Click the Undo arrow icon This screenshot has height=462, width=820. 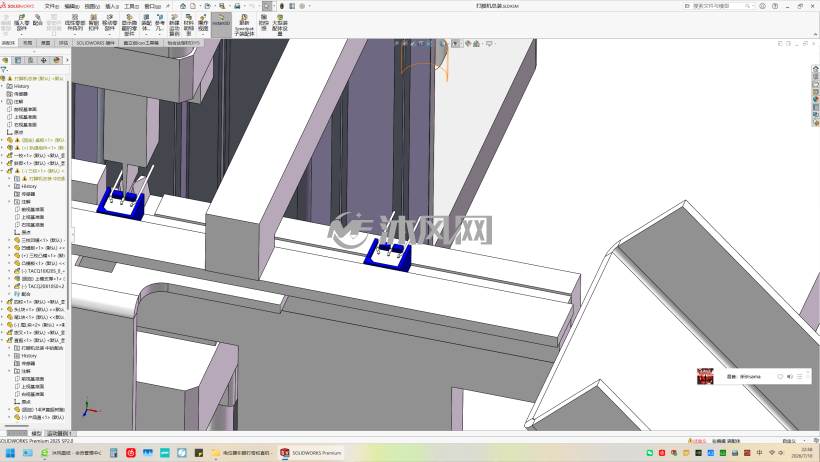pos(252,6)
